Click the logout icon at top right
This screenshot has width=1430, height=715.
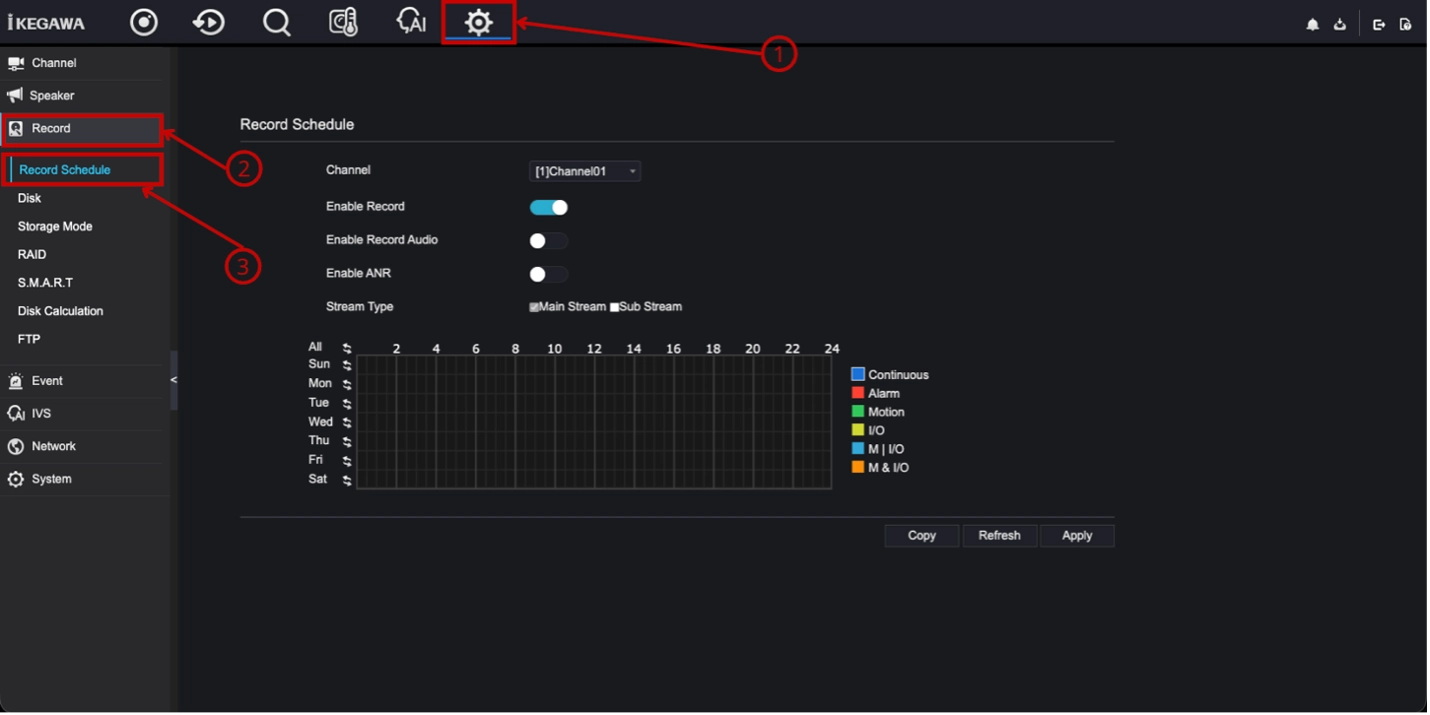(1379, 25)
